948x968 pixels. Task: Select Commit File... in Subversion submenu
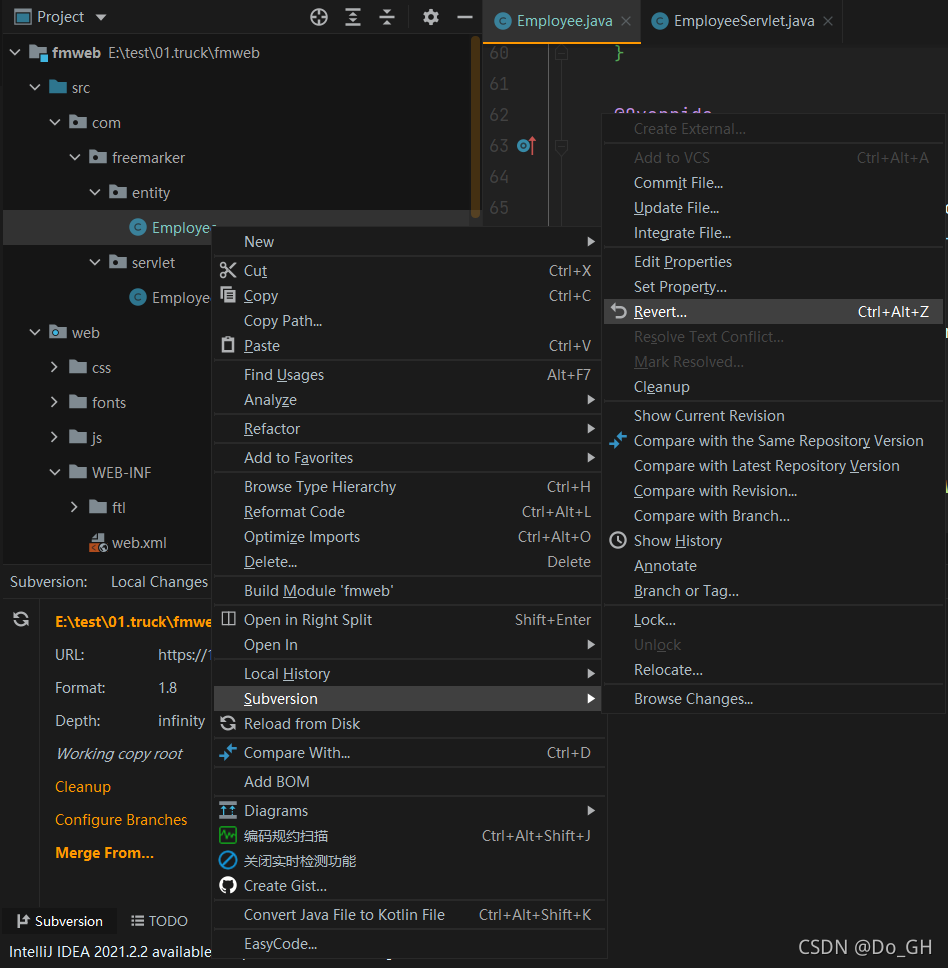pos(773,183)
